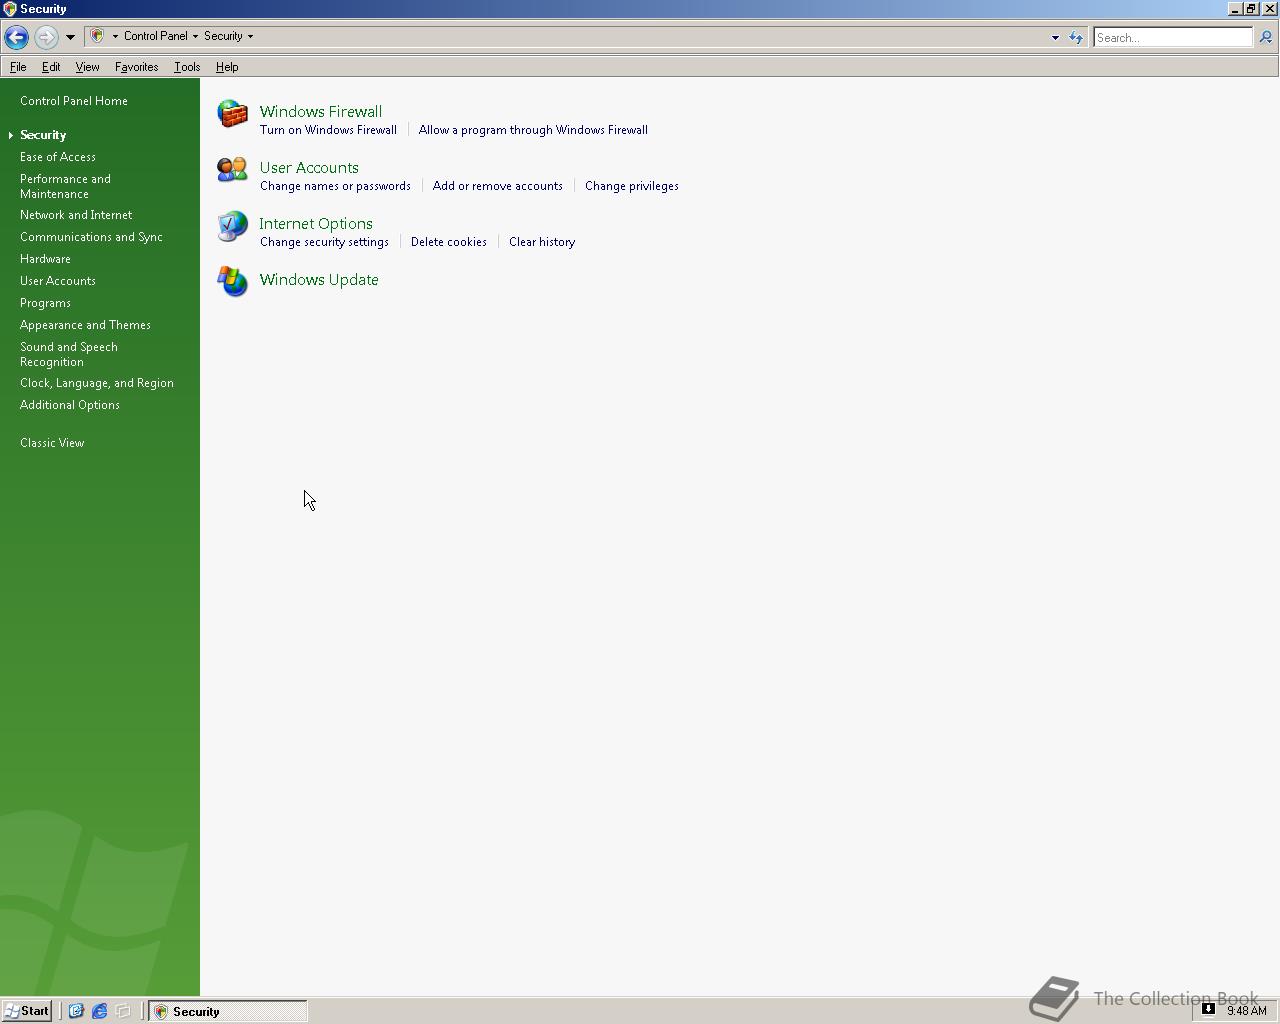Image resolution: width=1280 pixels, height=1024 pixels.
Task: Click the 9:48 AM taskbar clock
Action: tap(1247, 1011)
